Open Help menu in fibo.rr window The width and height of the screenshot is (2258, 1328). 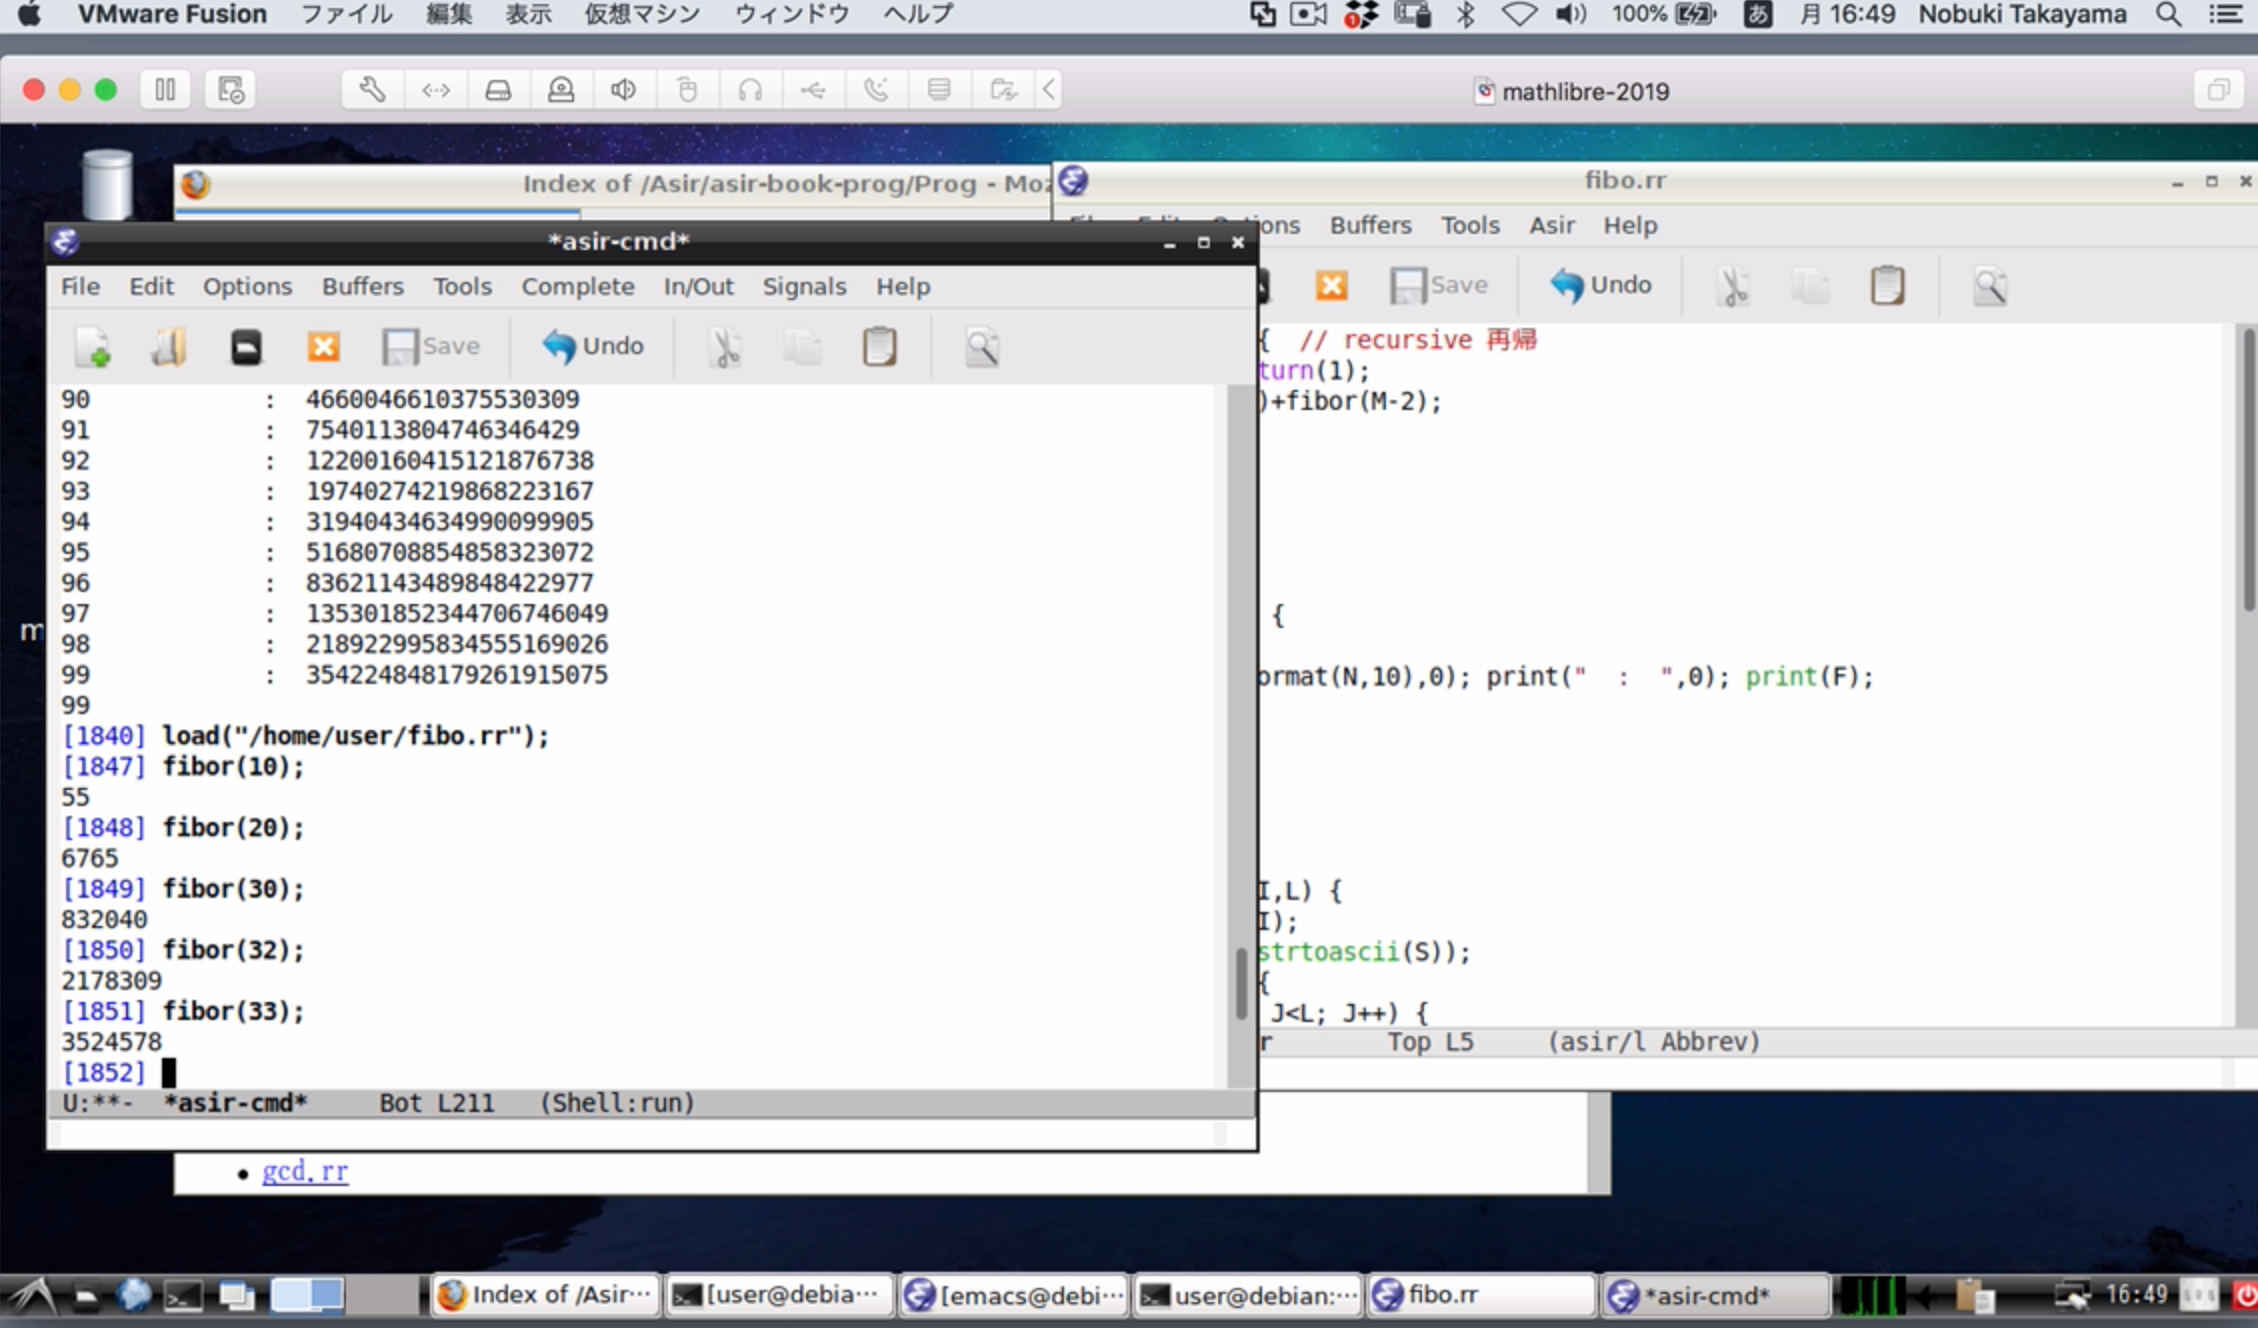[x=1630, y=225]
